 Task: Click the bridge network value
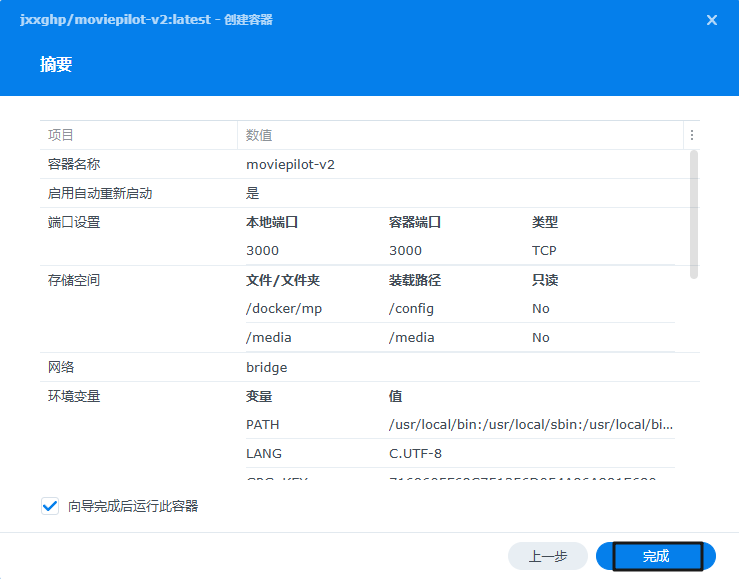[266, 367]
